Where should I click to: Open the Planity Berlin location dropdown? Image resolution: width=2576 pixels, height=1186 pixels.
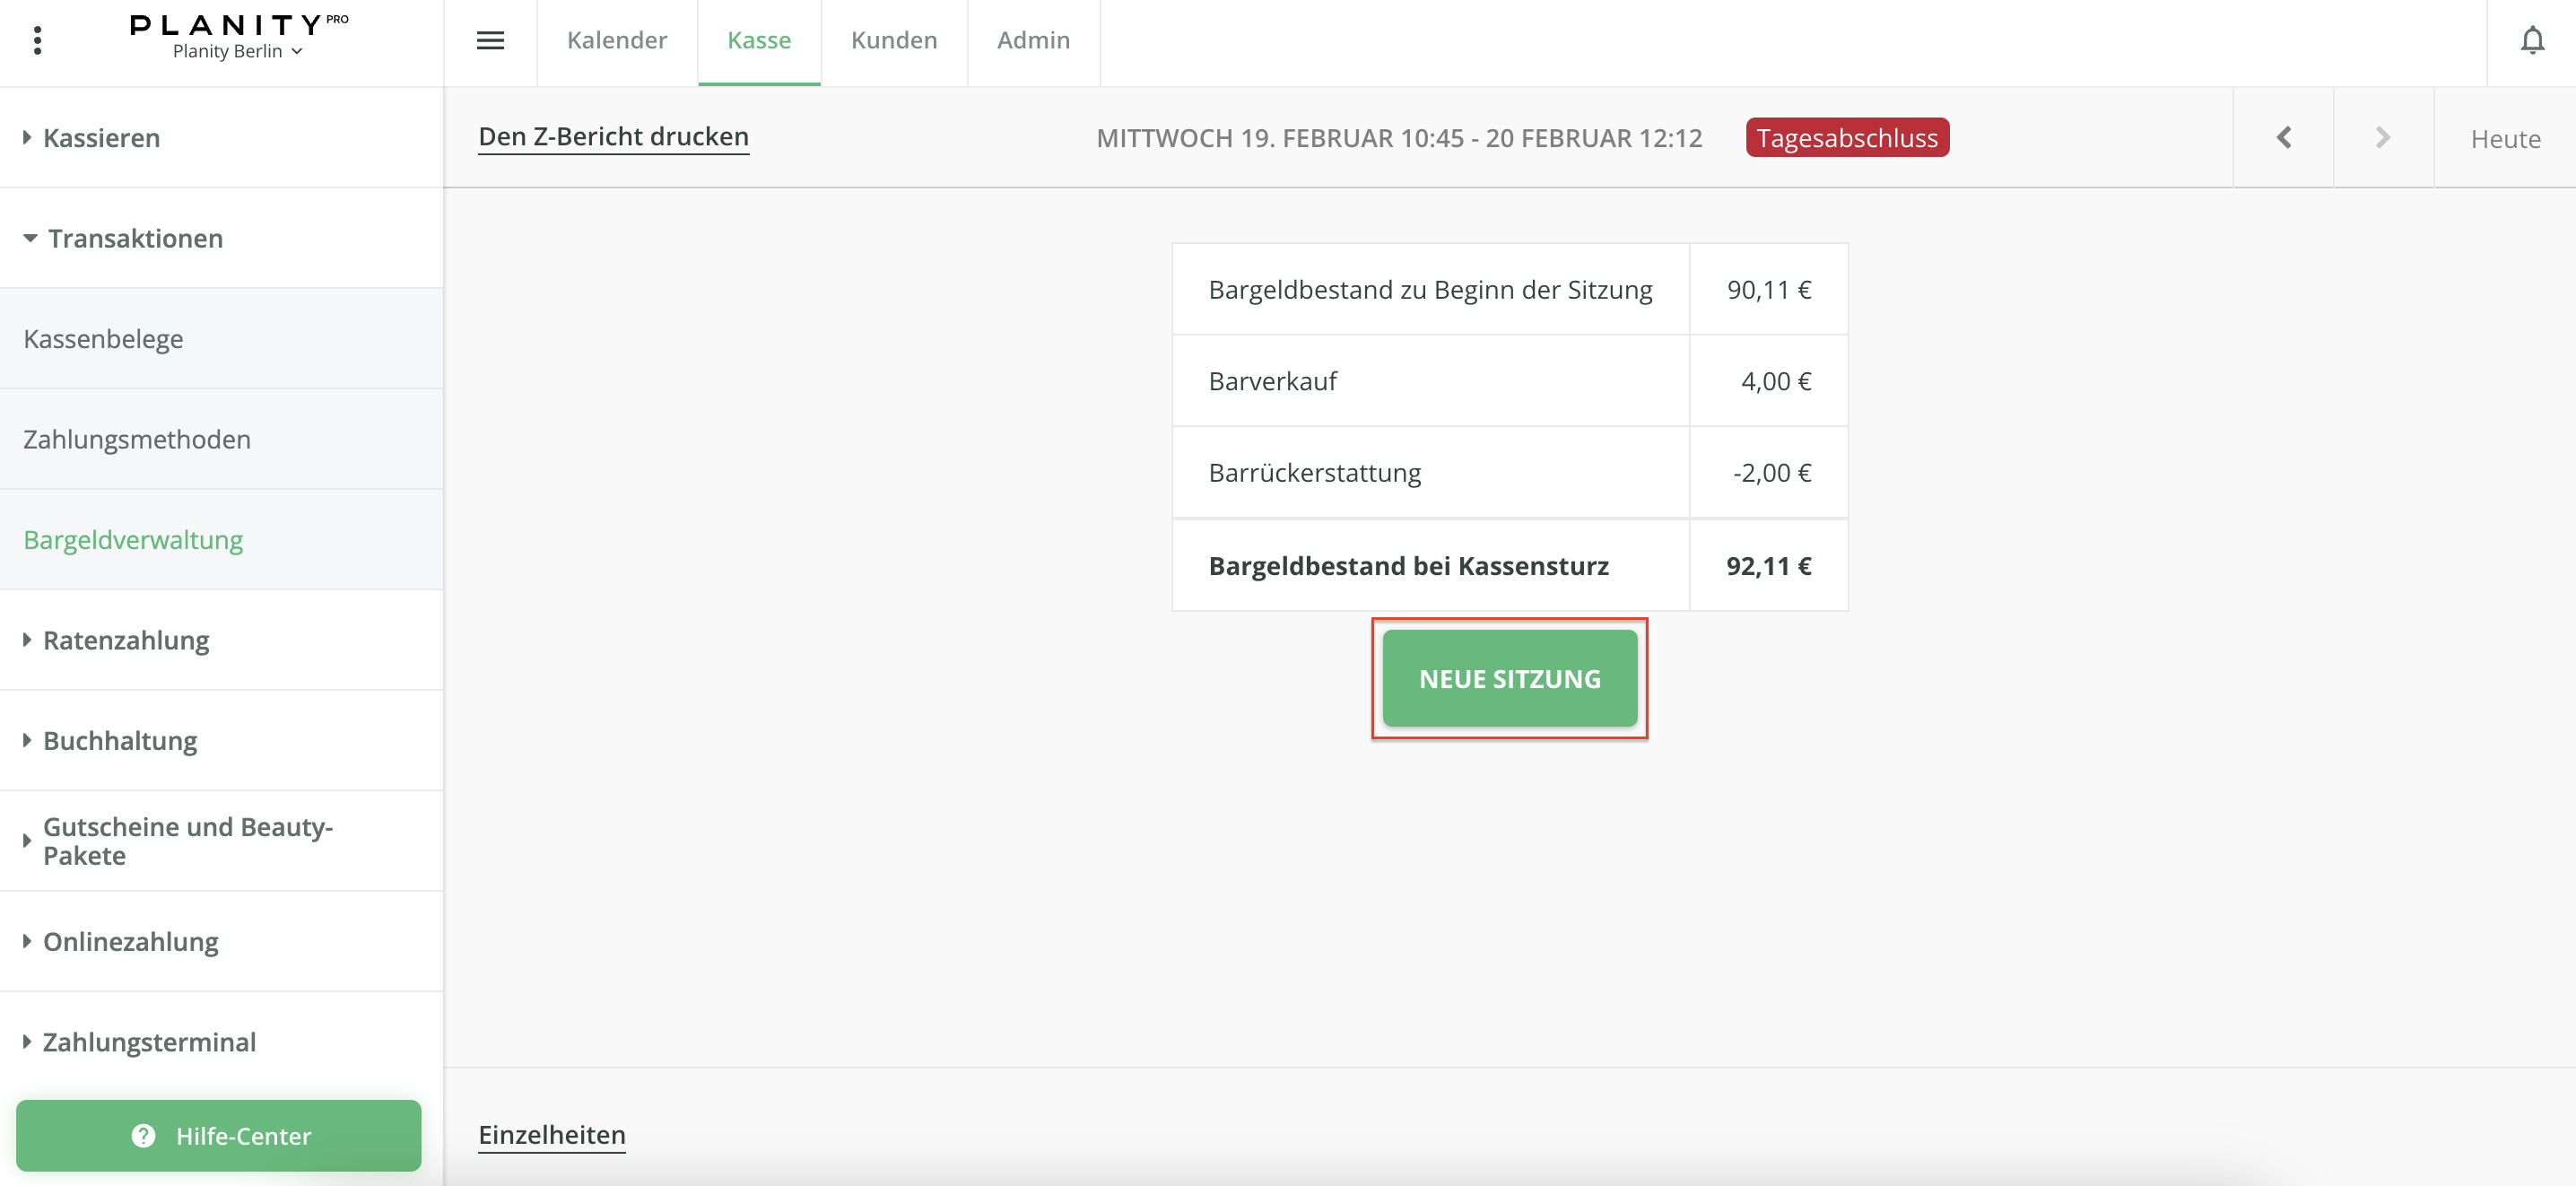click(x=237, y=52)
